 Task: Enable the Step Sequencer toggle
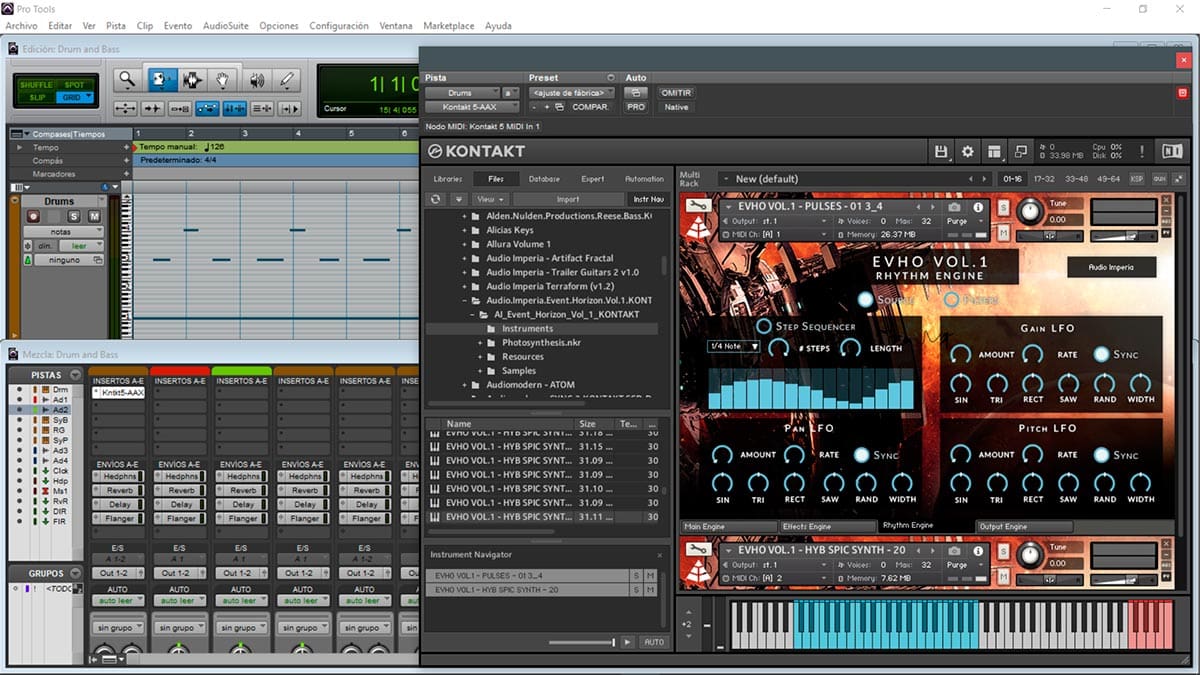[764, 326]
